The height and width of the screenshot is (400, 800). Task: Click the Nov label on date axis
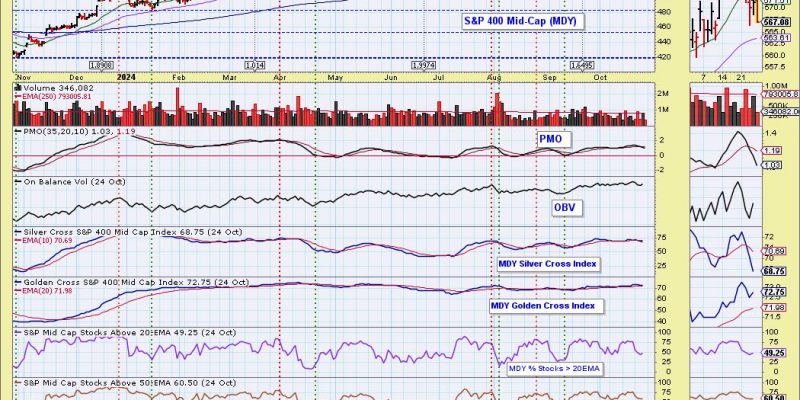23,78
